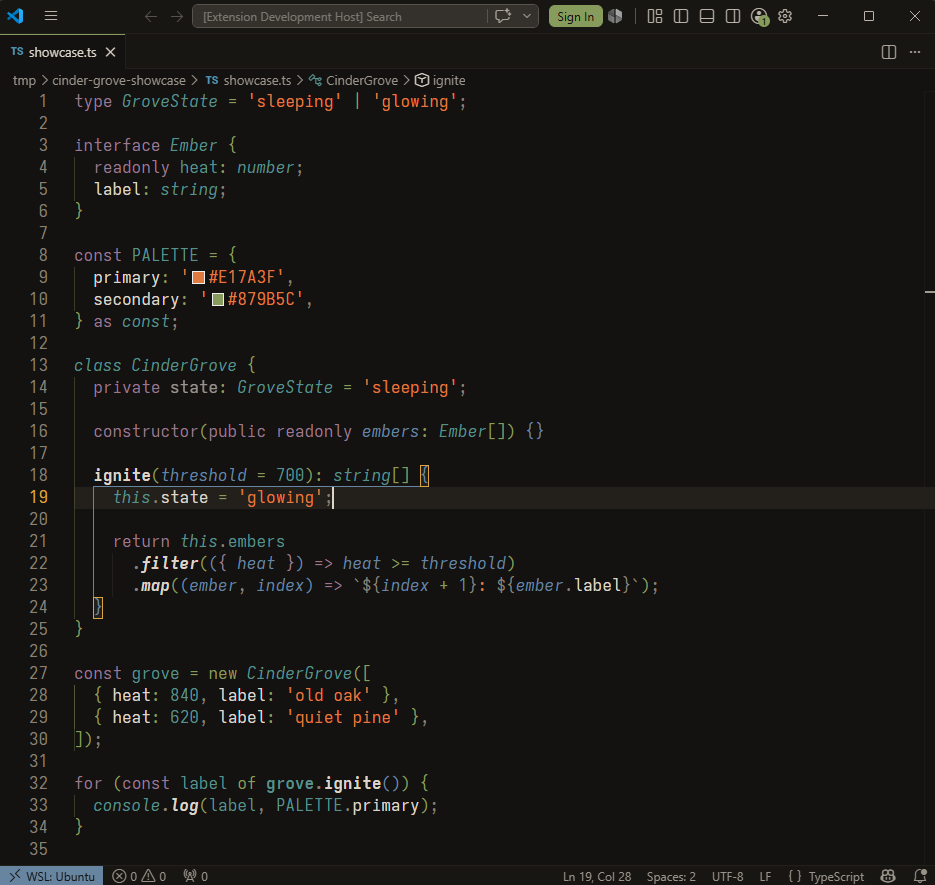935x885 pixels.
Task: Click the '.filter' call on line 22
Action: [165, 564]
